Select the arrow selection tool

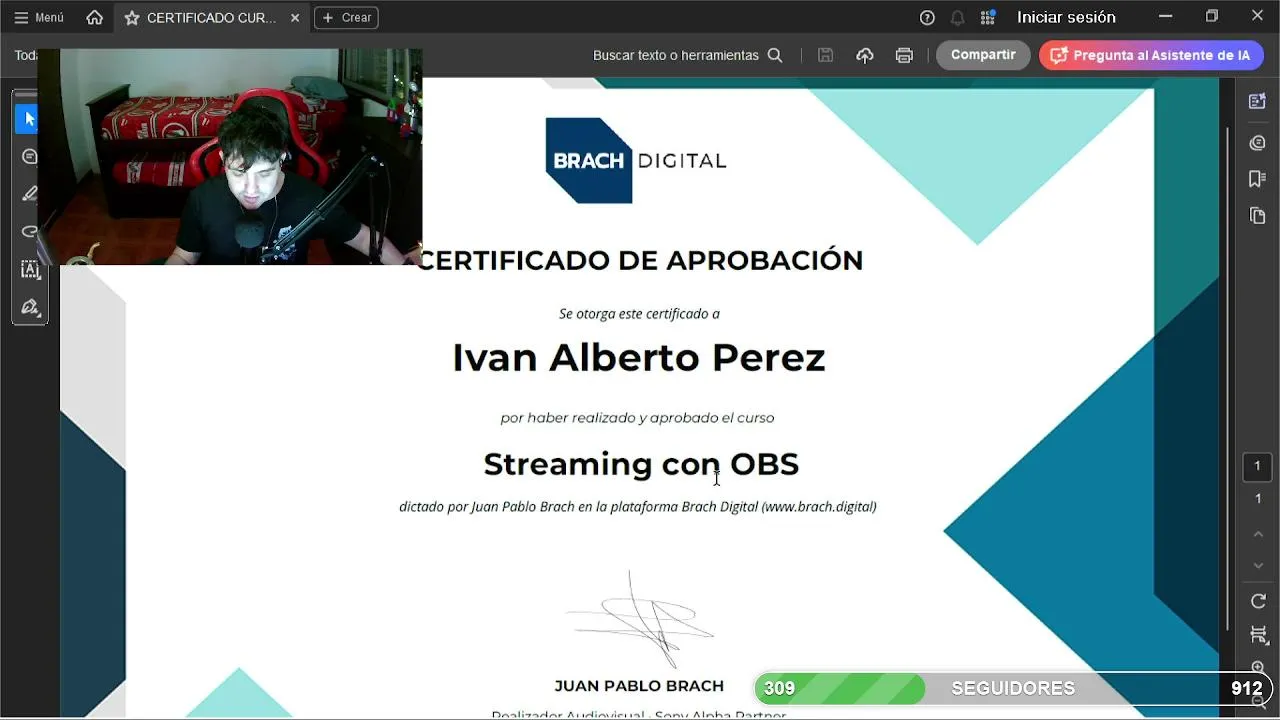click(29, 119)
